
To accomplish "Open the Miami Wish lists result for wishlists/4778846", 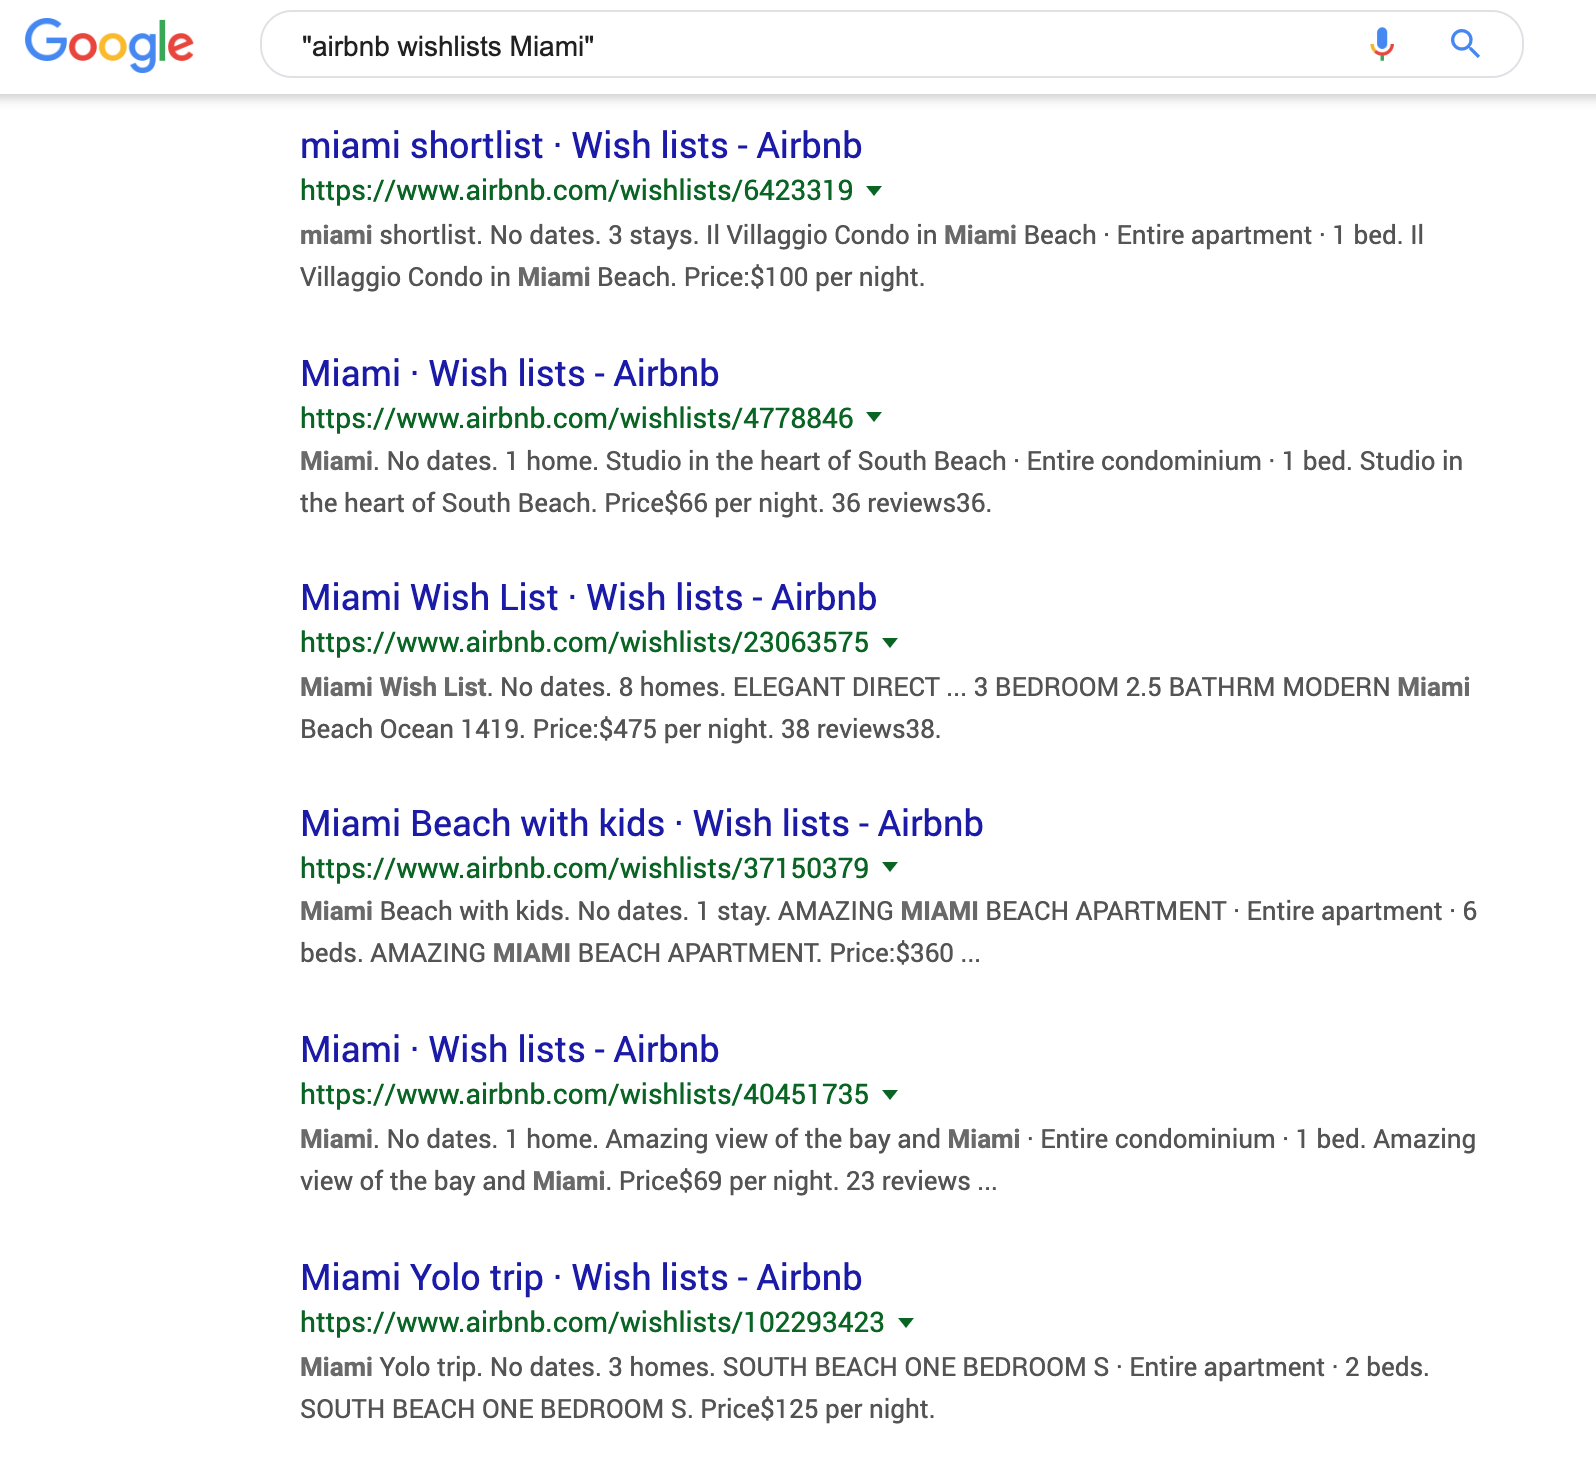I will pos(510,373).
